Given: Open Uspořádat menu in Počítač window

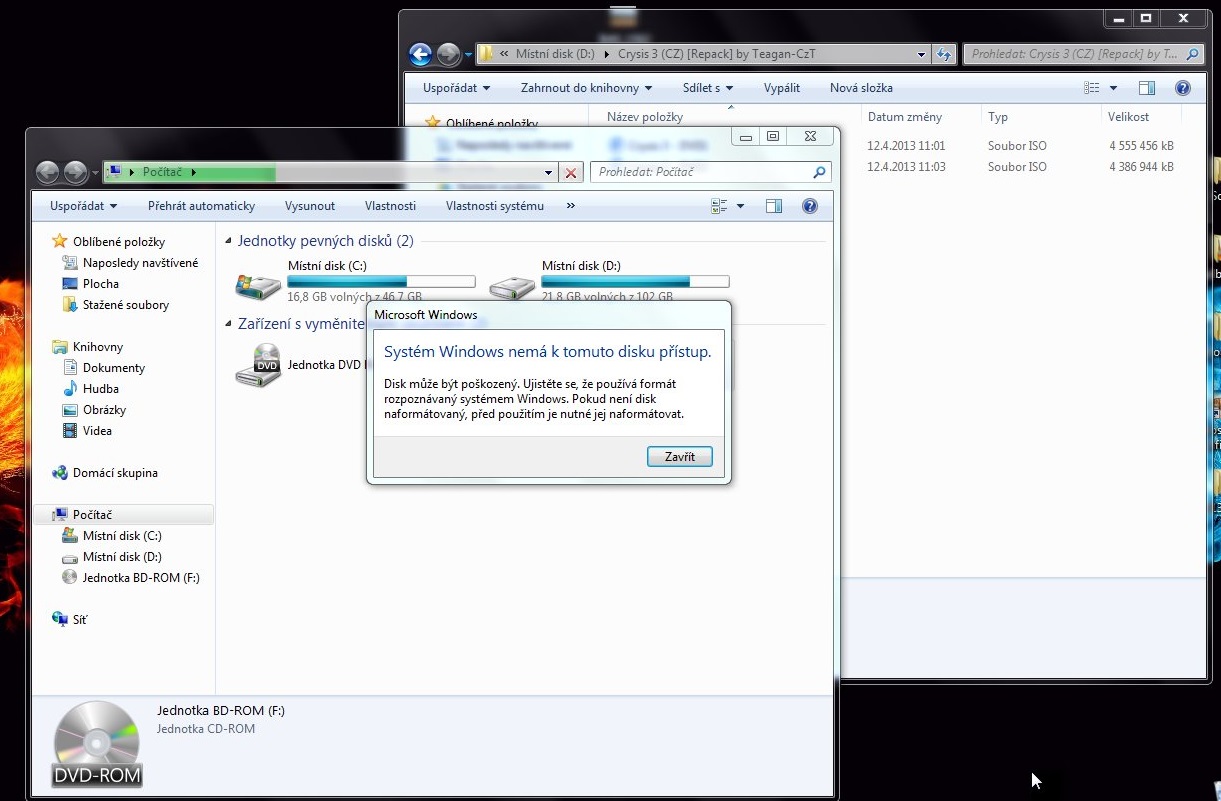Looking at the screenshot, I should [x=85, y=206].
